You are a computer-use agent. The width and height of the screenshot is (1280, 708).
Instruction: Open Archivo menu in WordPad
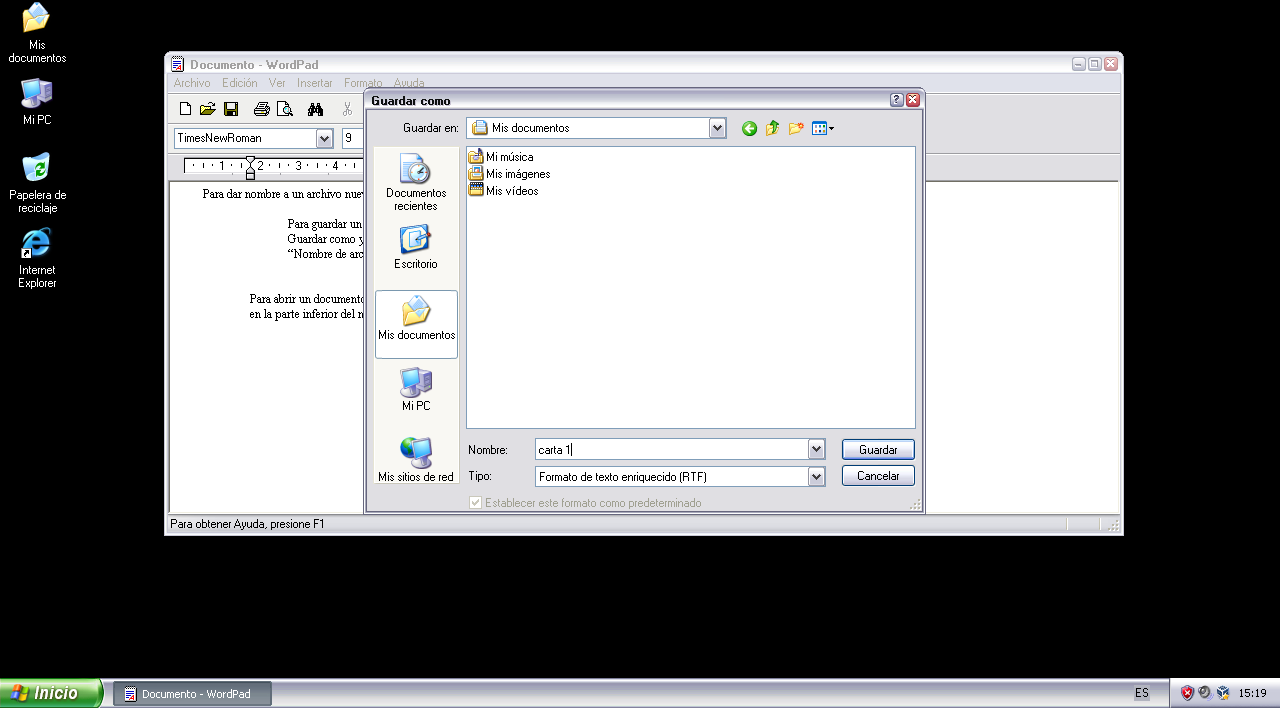[192, 83]
